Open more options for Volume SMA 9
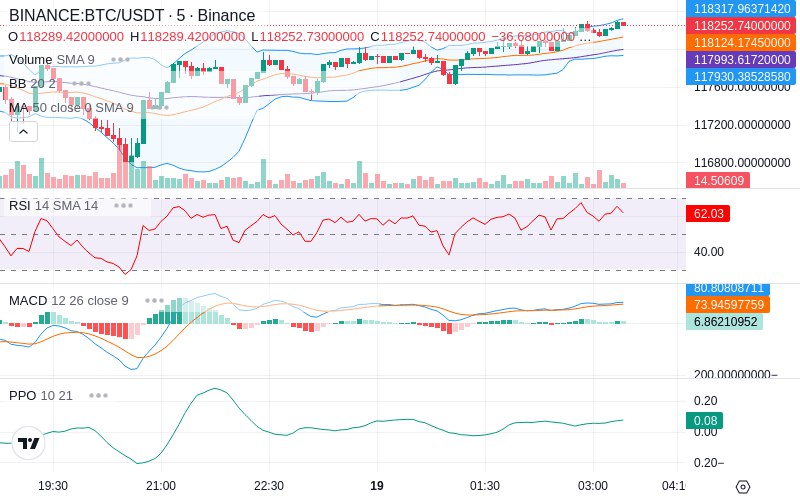 pos(120,60)
